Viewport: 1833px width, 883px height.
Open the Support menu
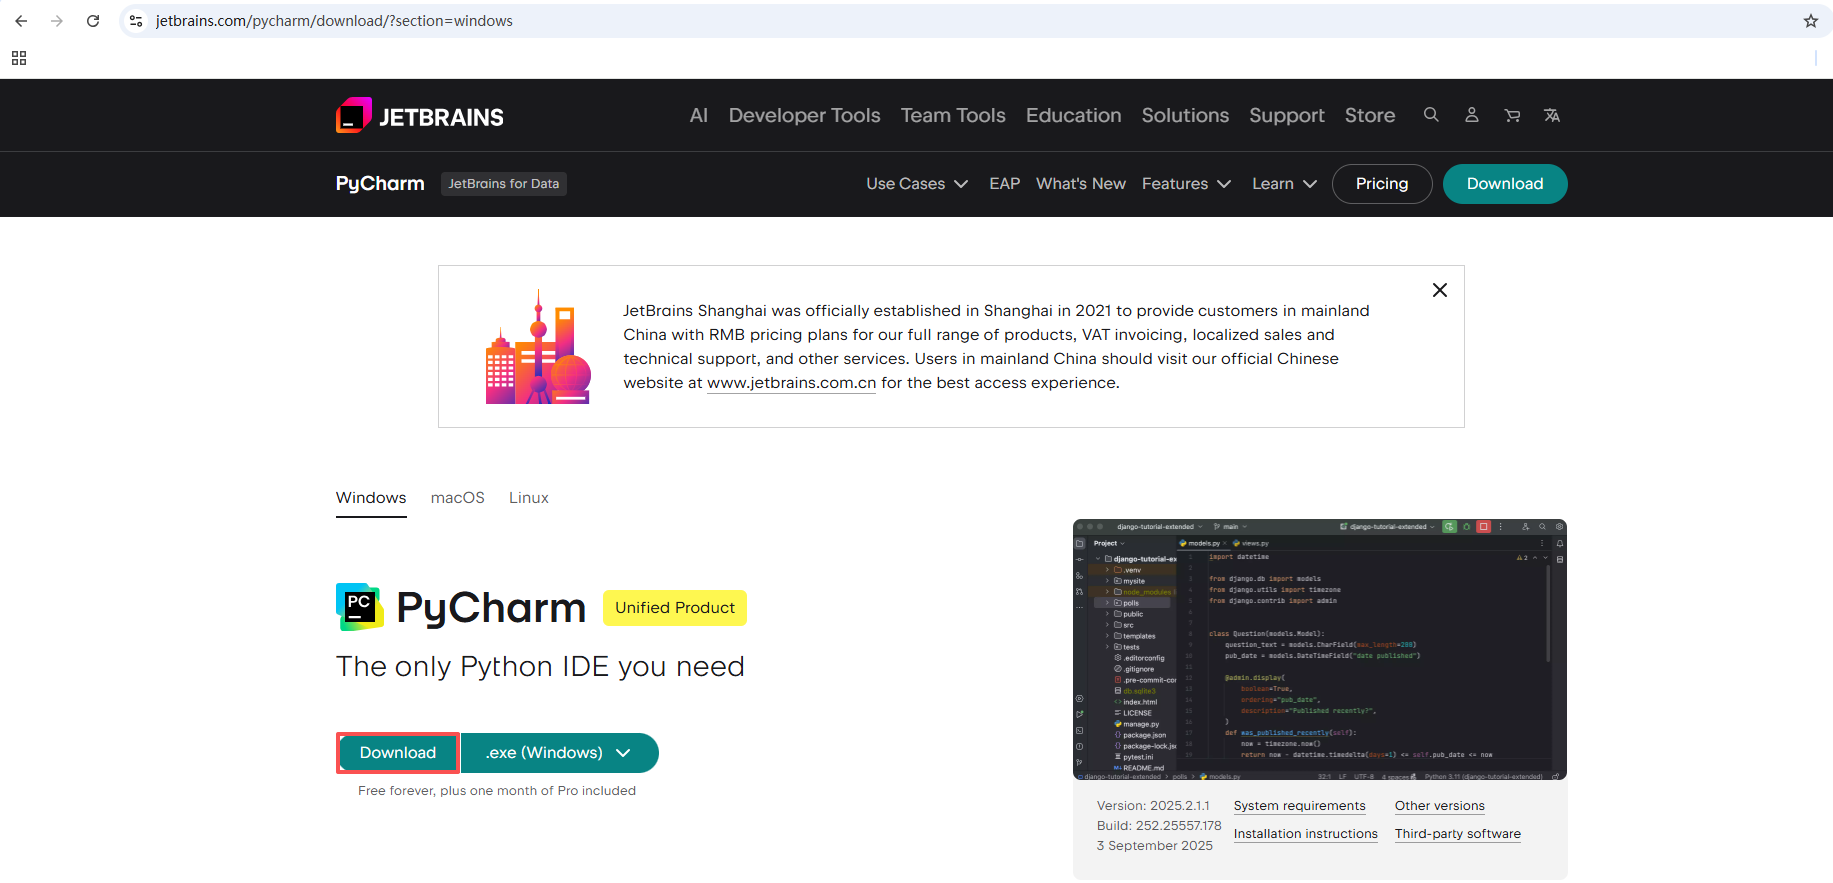coord(1287,115)
